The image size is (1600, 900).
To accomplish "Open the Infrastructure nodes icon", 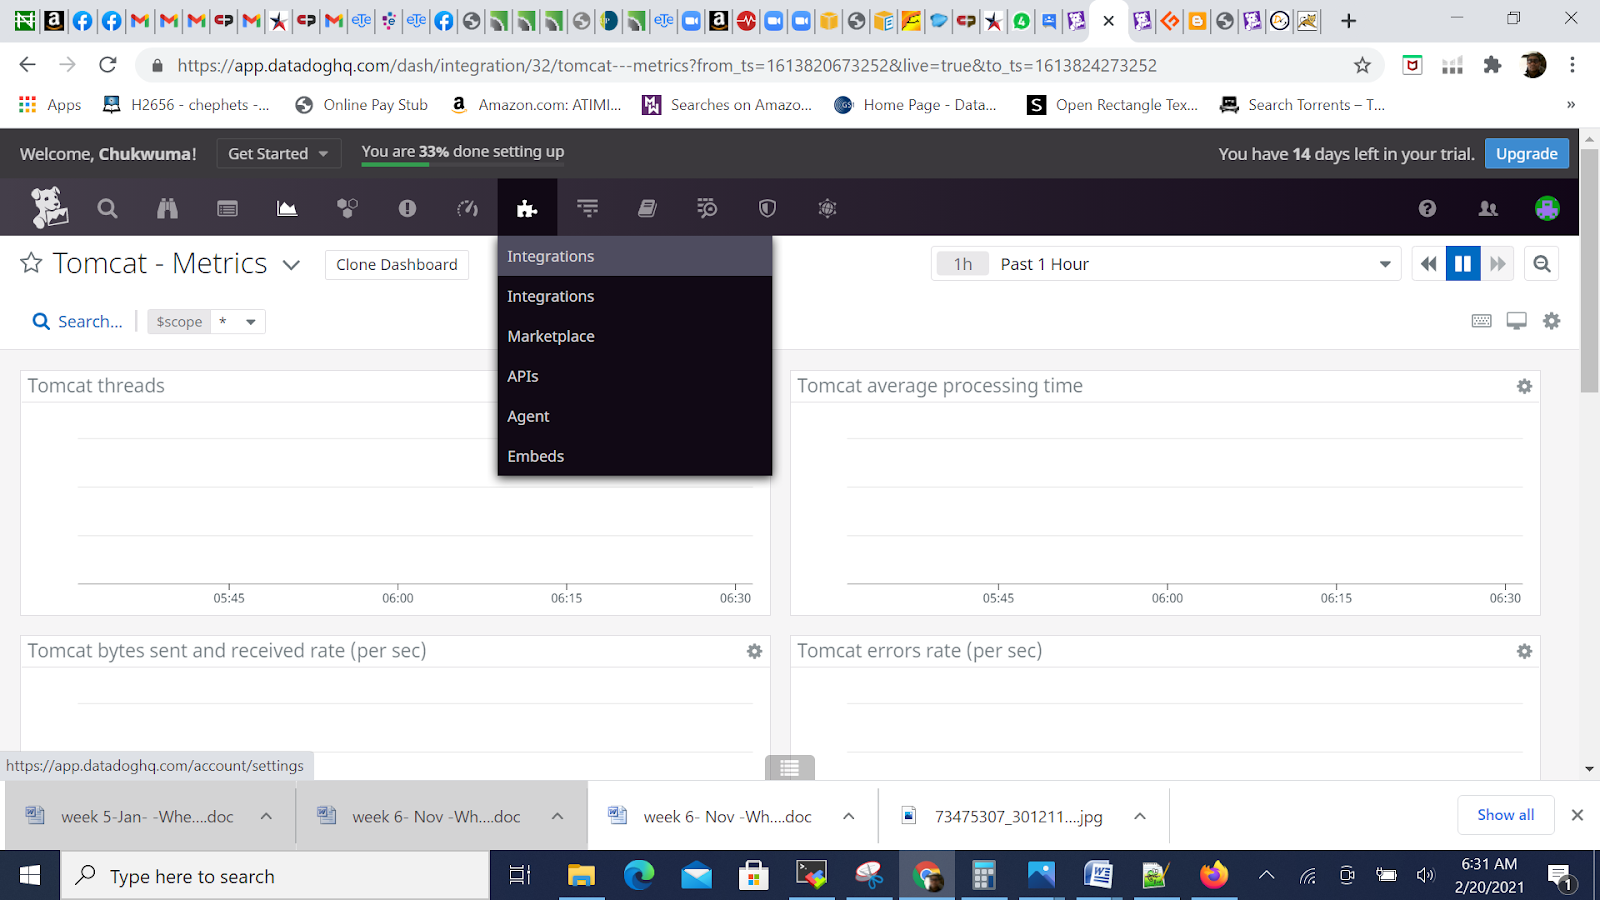I will tap(347, 208).
